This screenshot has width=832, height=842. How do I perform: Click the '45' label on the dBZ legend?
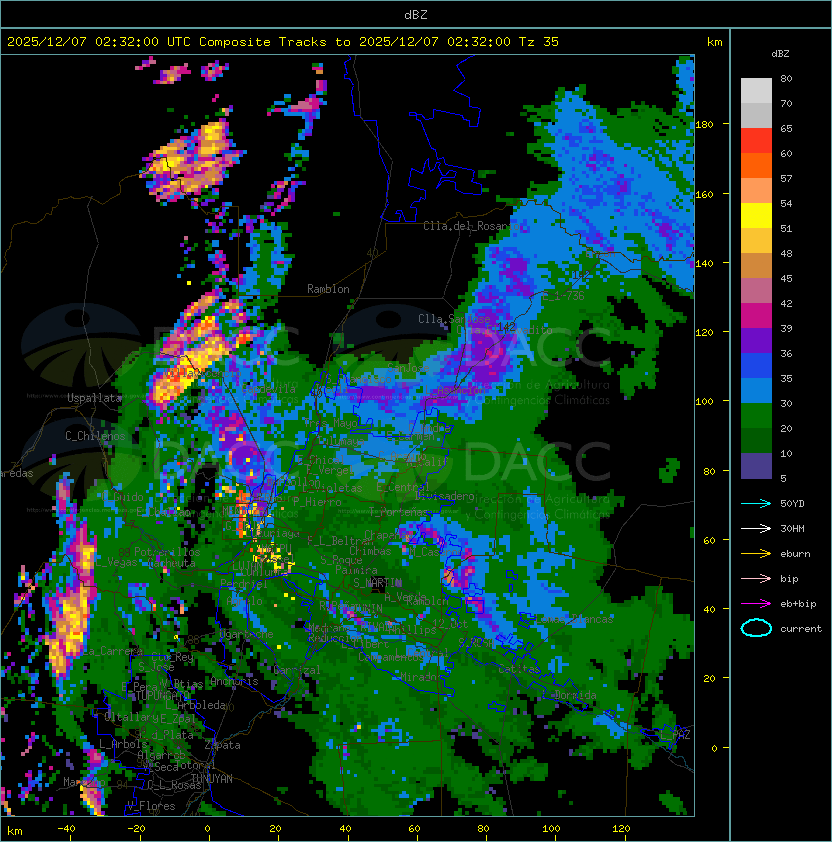point(786,278)
